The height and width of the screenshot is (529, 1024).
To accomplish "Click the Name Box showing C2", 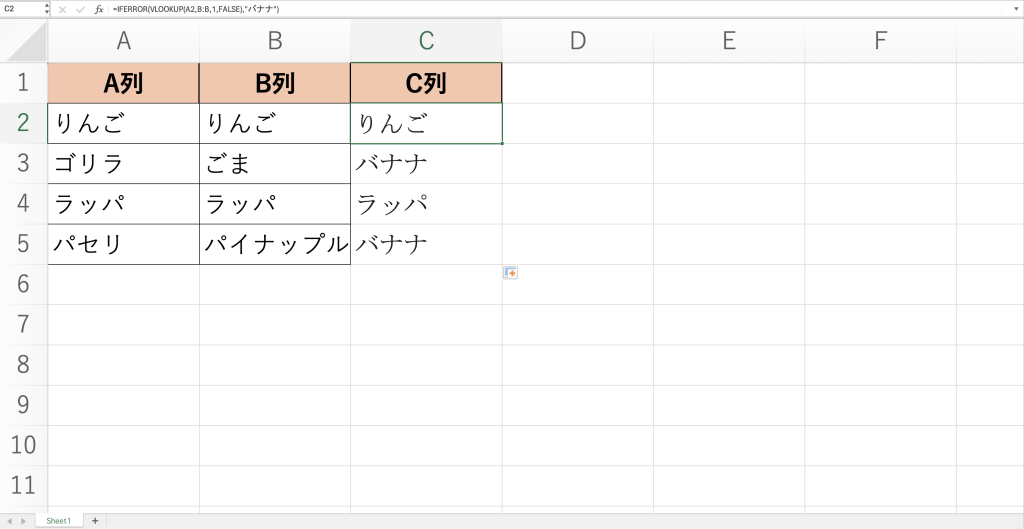I will pos(20,8).
